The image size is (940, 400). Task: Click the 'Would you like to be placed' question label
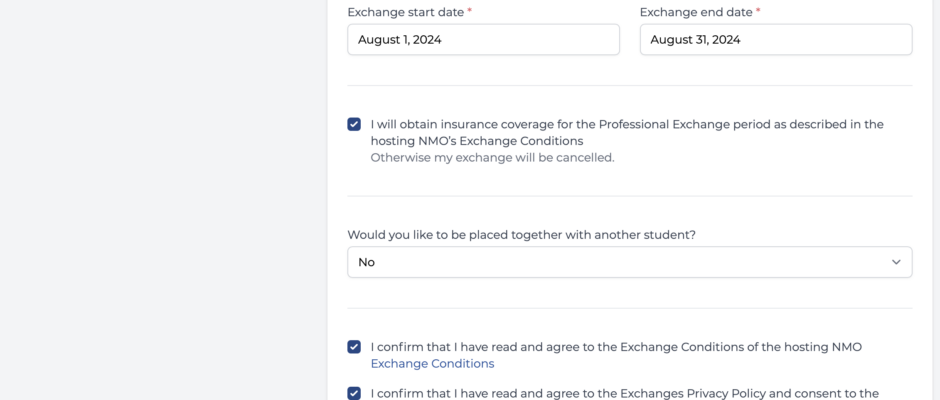click(522, 234)
